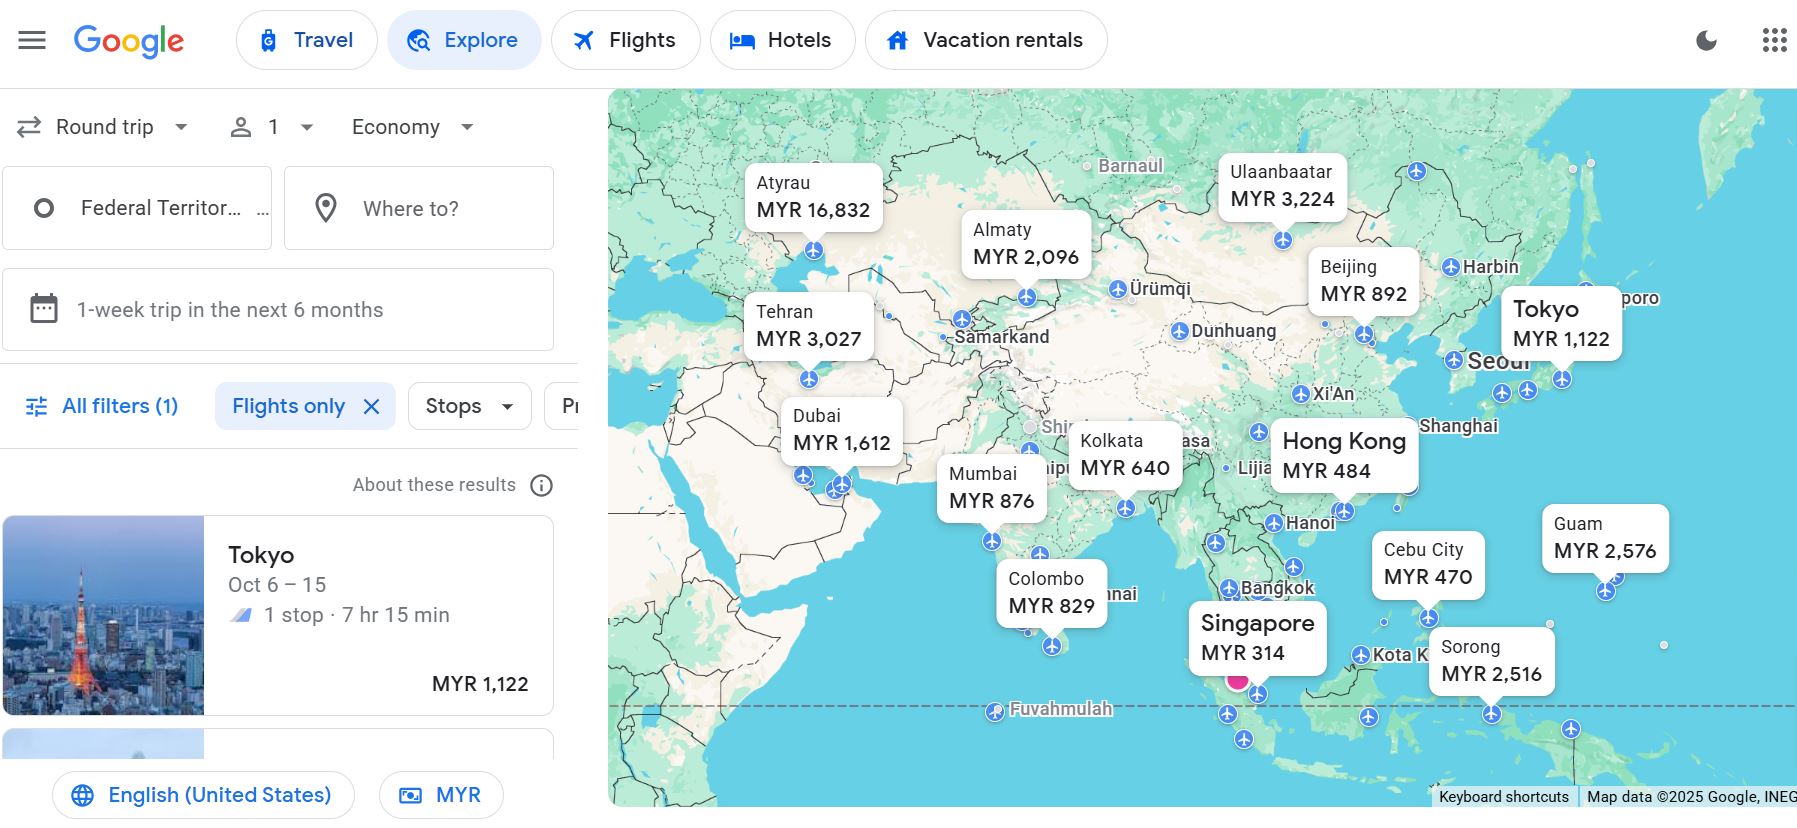Click airport marker below Guam label
Viewport: 1797px width, 828px height.
pyautogui.click(x=1606, y=591)
